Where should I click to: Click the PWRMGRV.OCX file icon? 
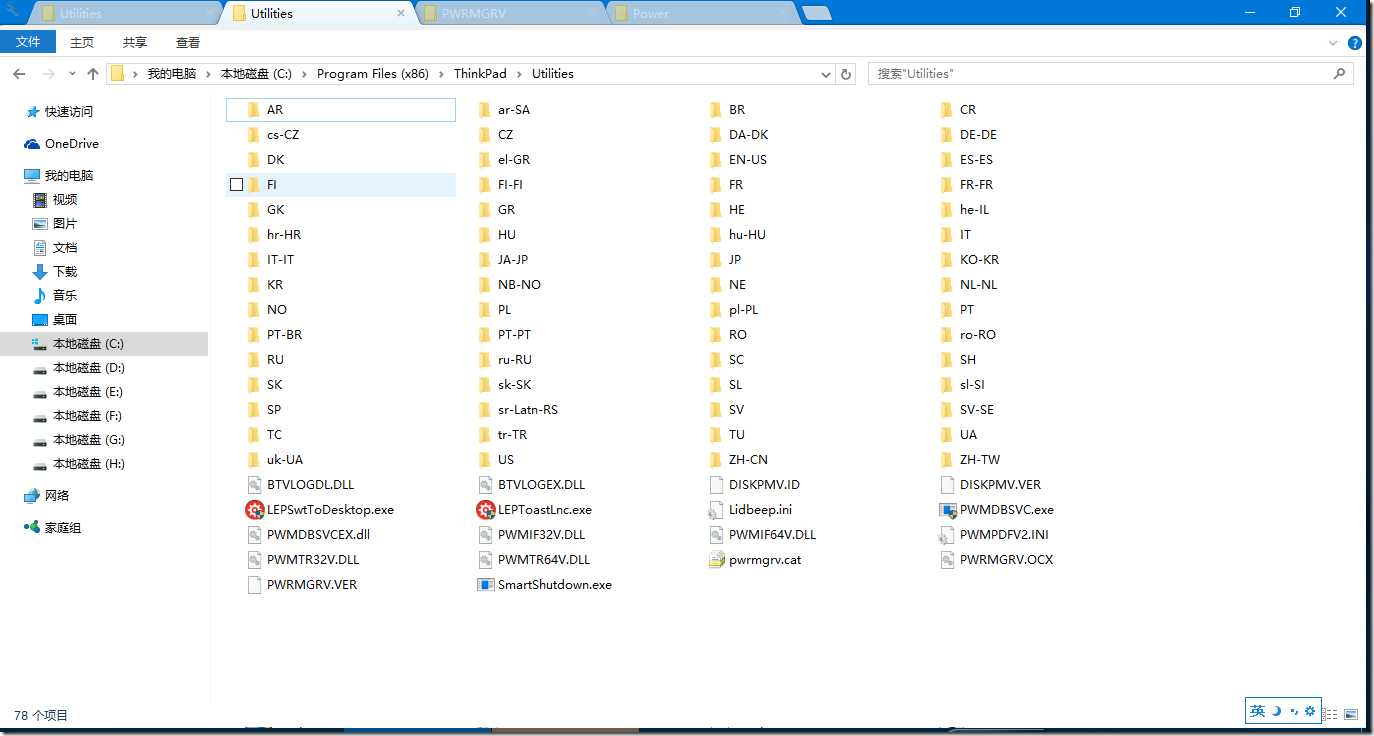click(948, 560)
